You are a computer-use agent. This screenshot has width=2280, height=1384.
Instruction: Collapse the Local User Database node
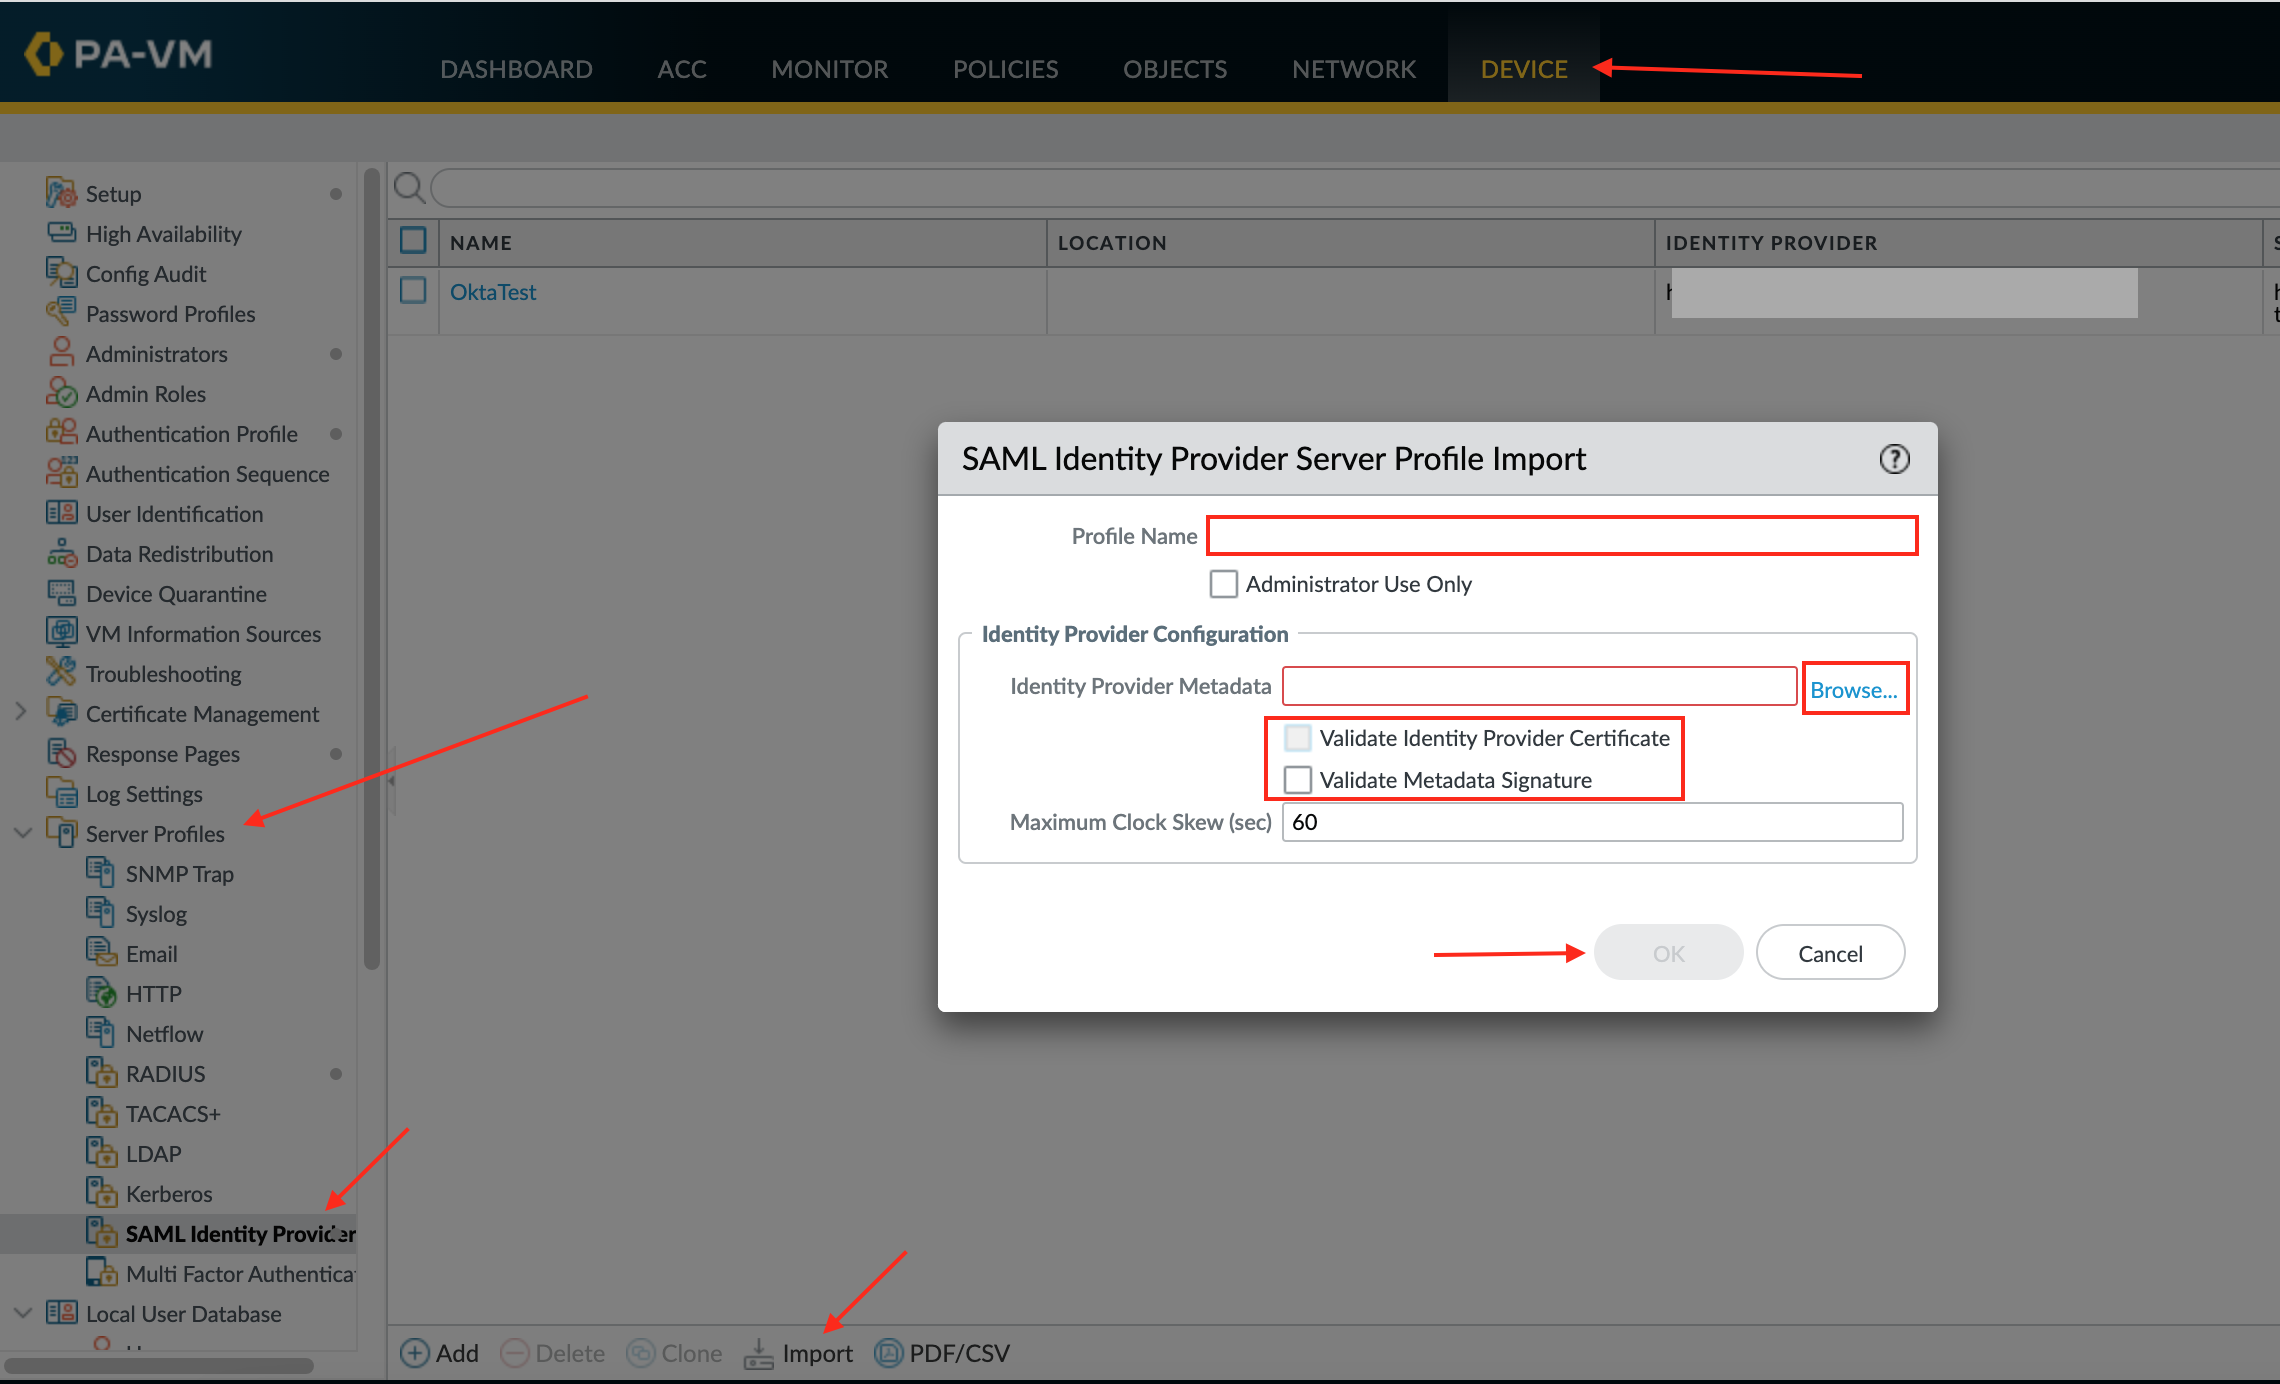[23, 1313]
